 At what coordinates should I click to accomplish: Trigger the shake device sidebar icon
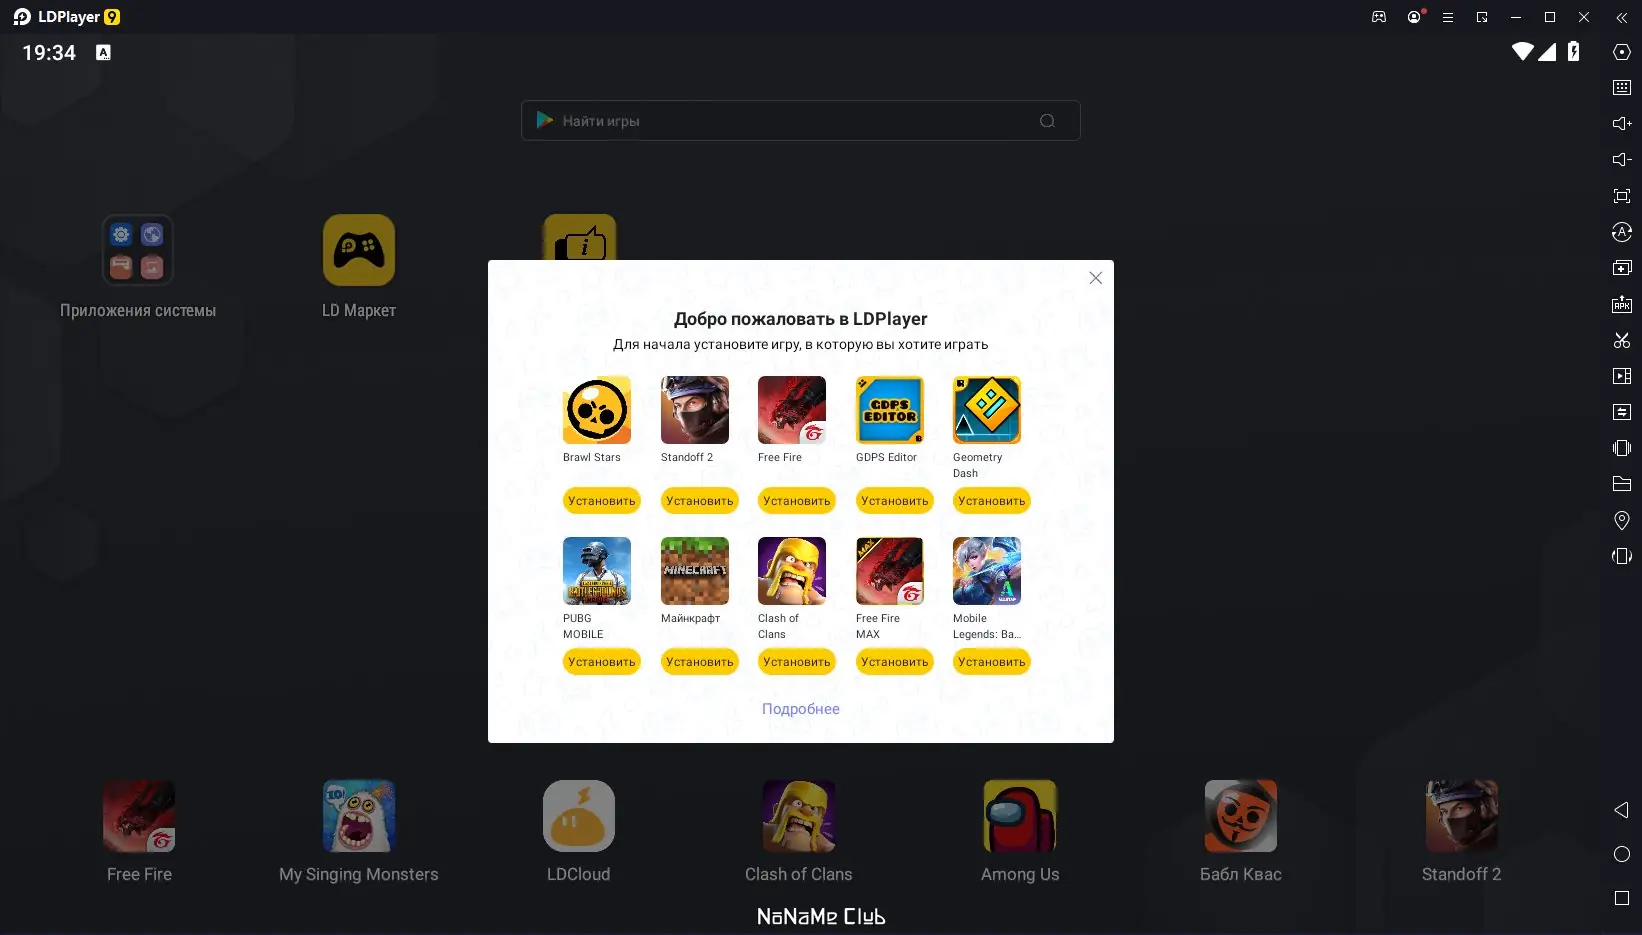click(x=1622, y=448)
